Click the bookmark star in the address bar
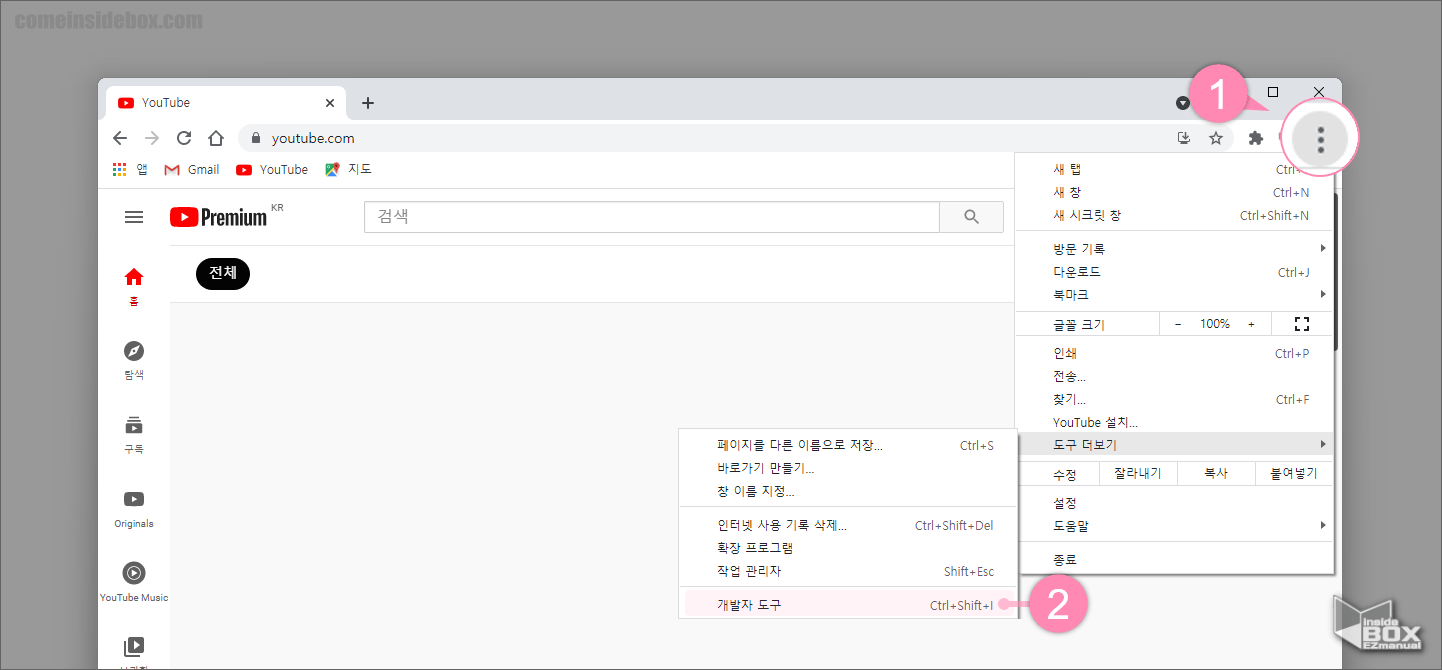 coord(1216,138)
